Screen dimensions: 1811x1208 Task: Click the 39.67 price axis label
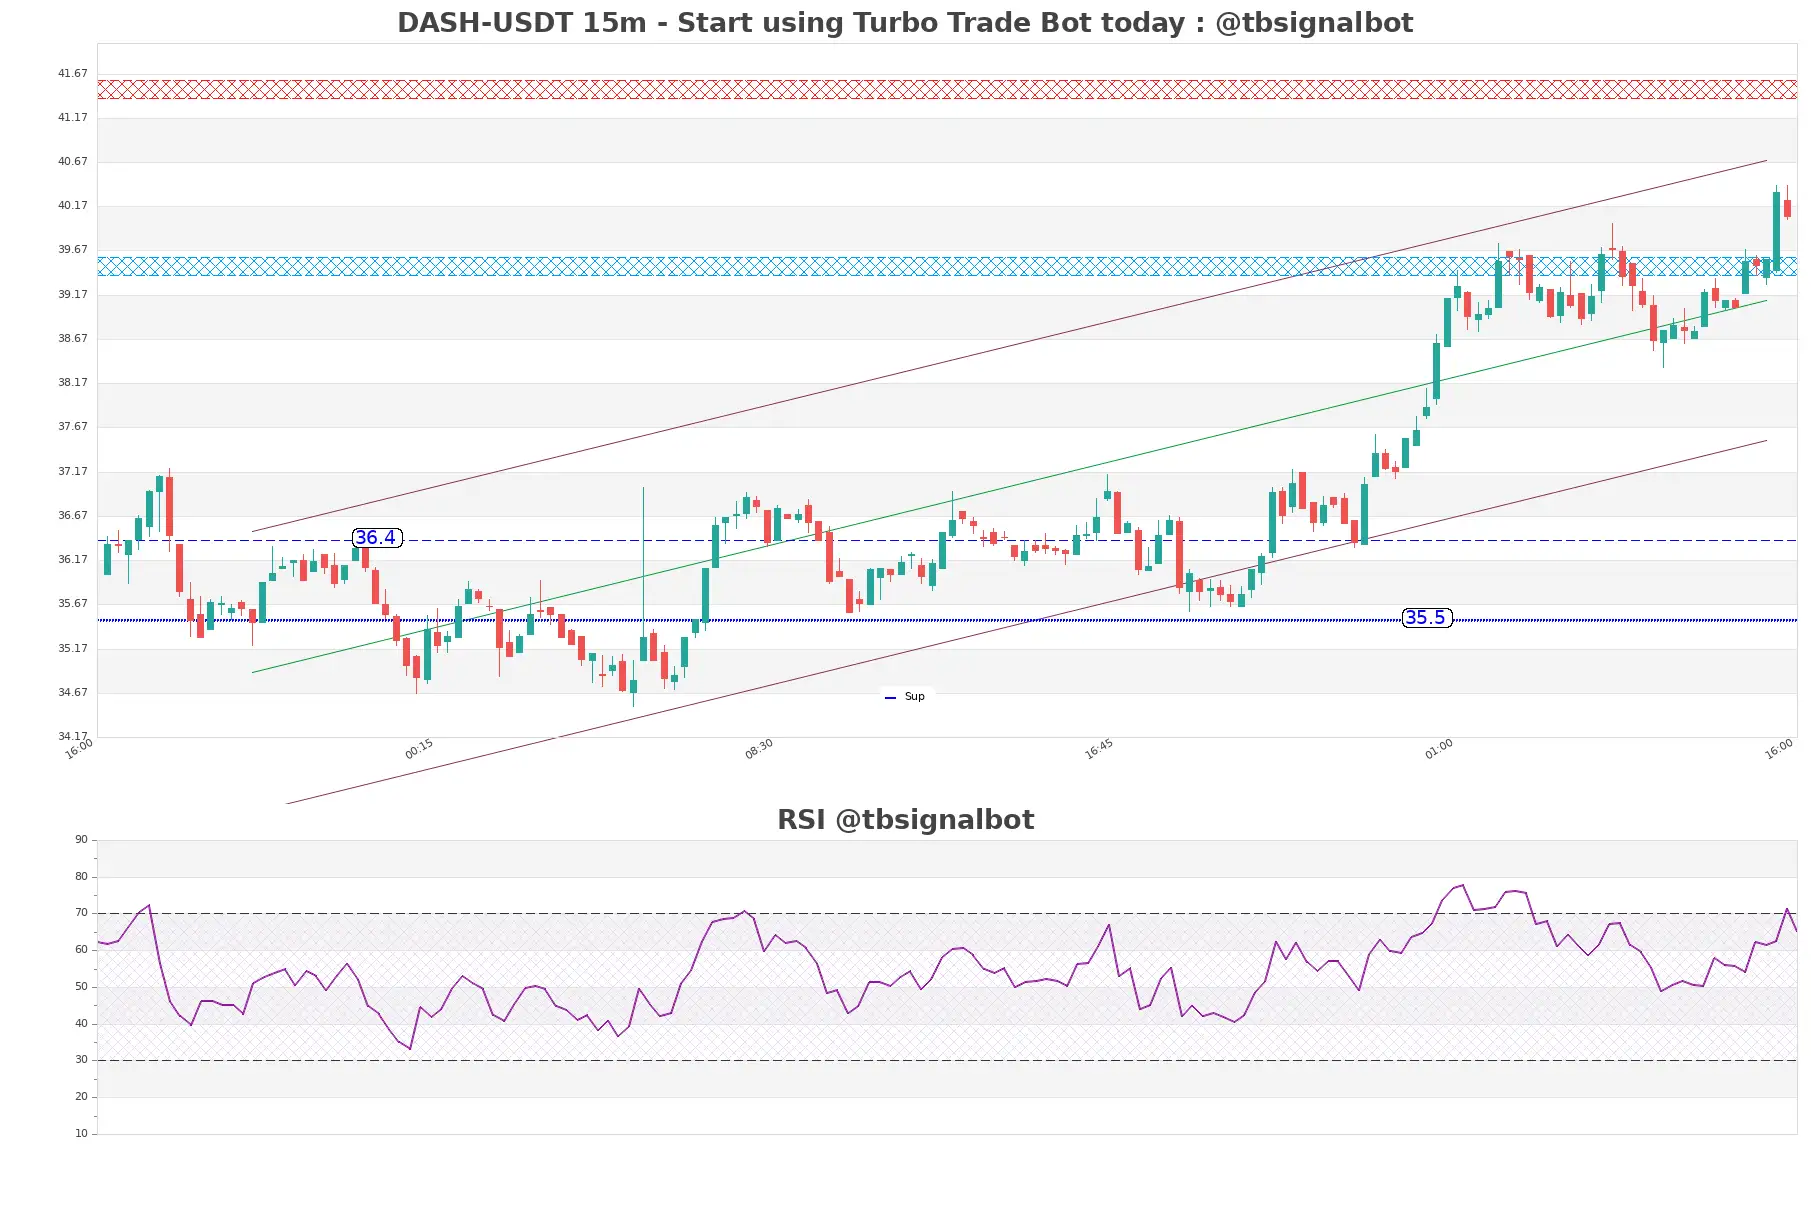[72, 249]
